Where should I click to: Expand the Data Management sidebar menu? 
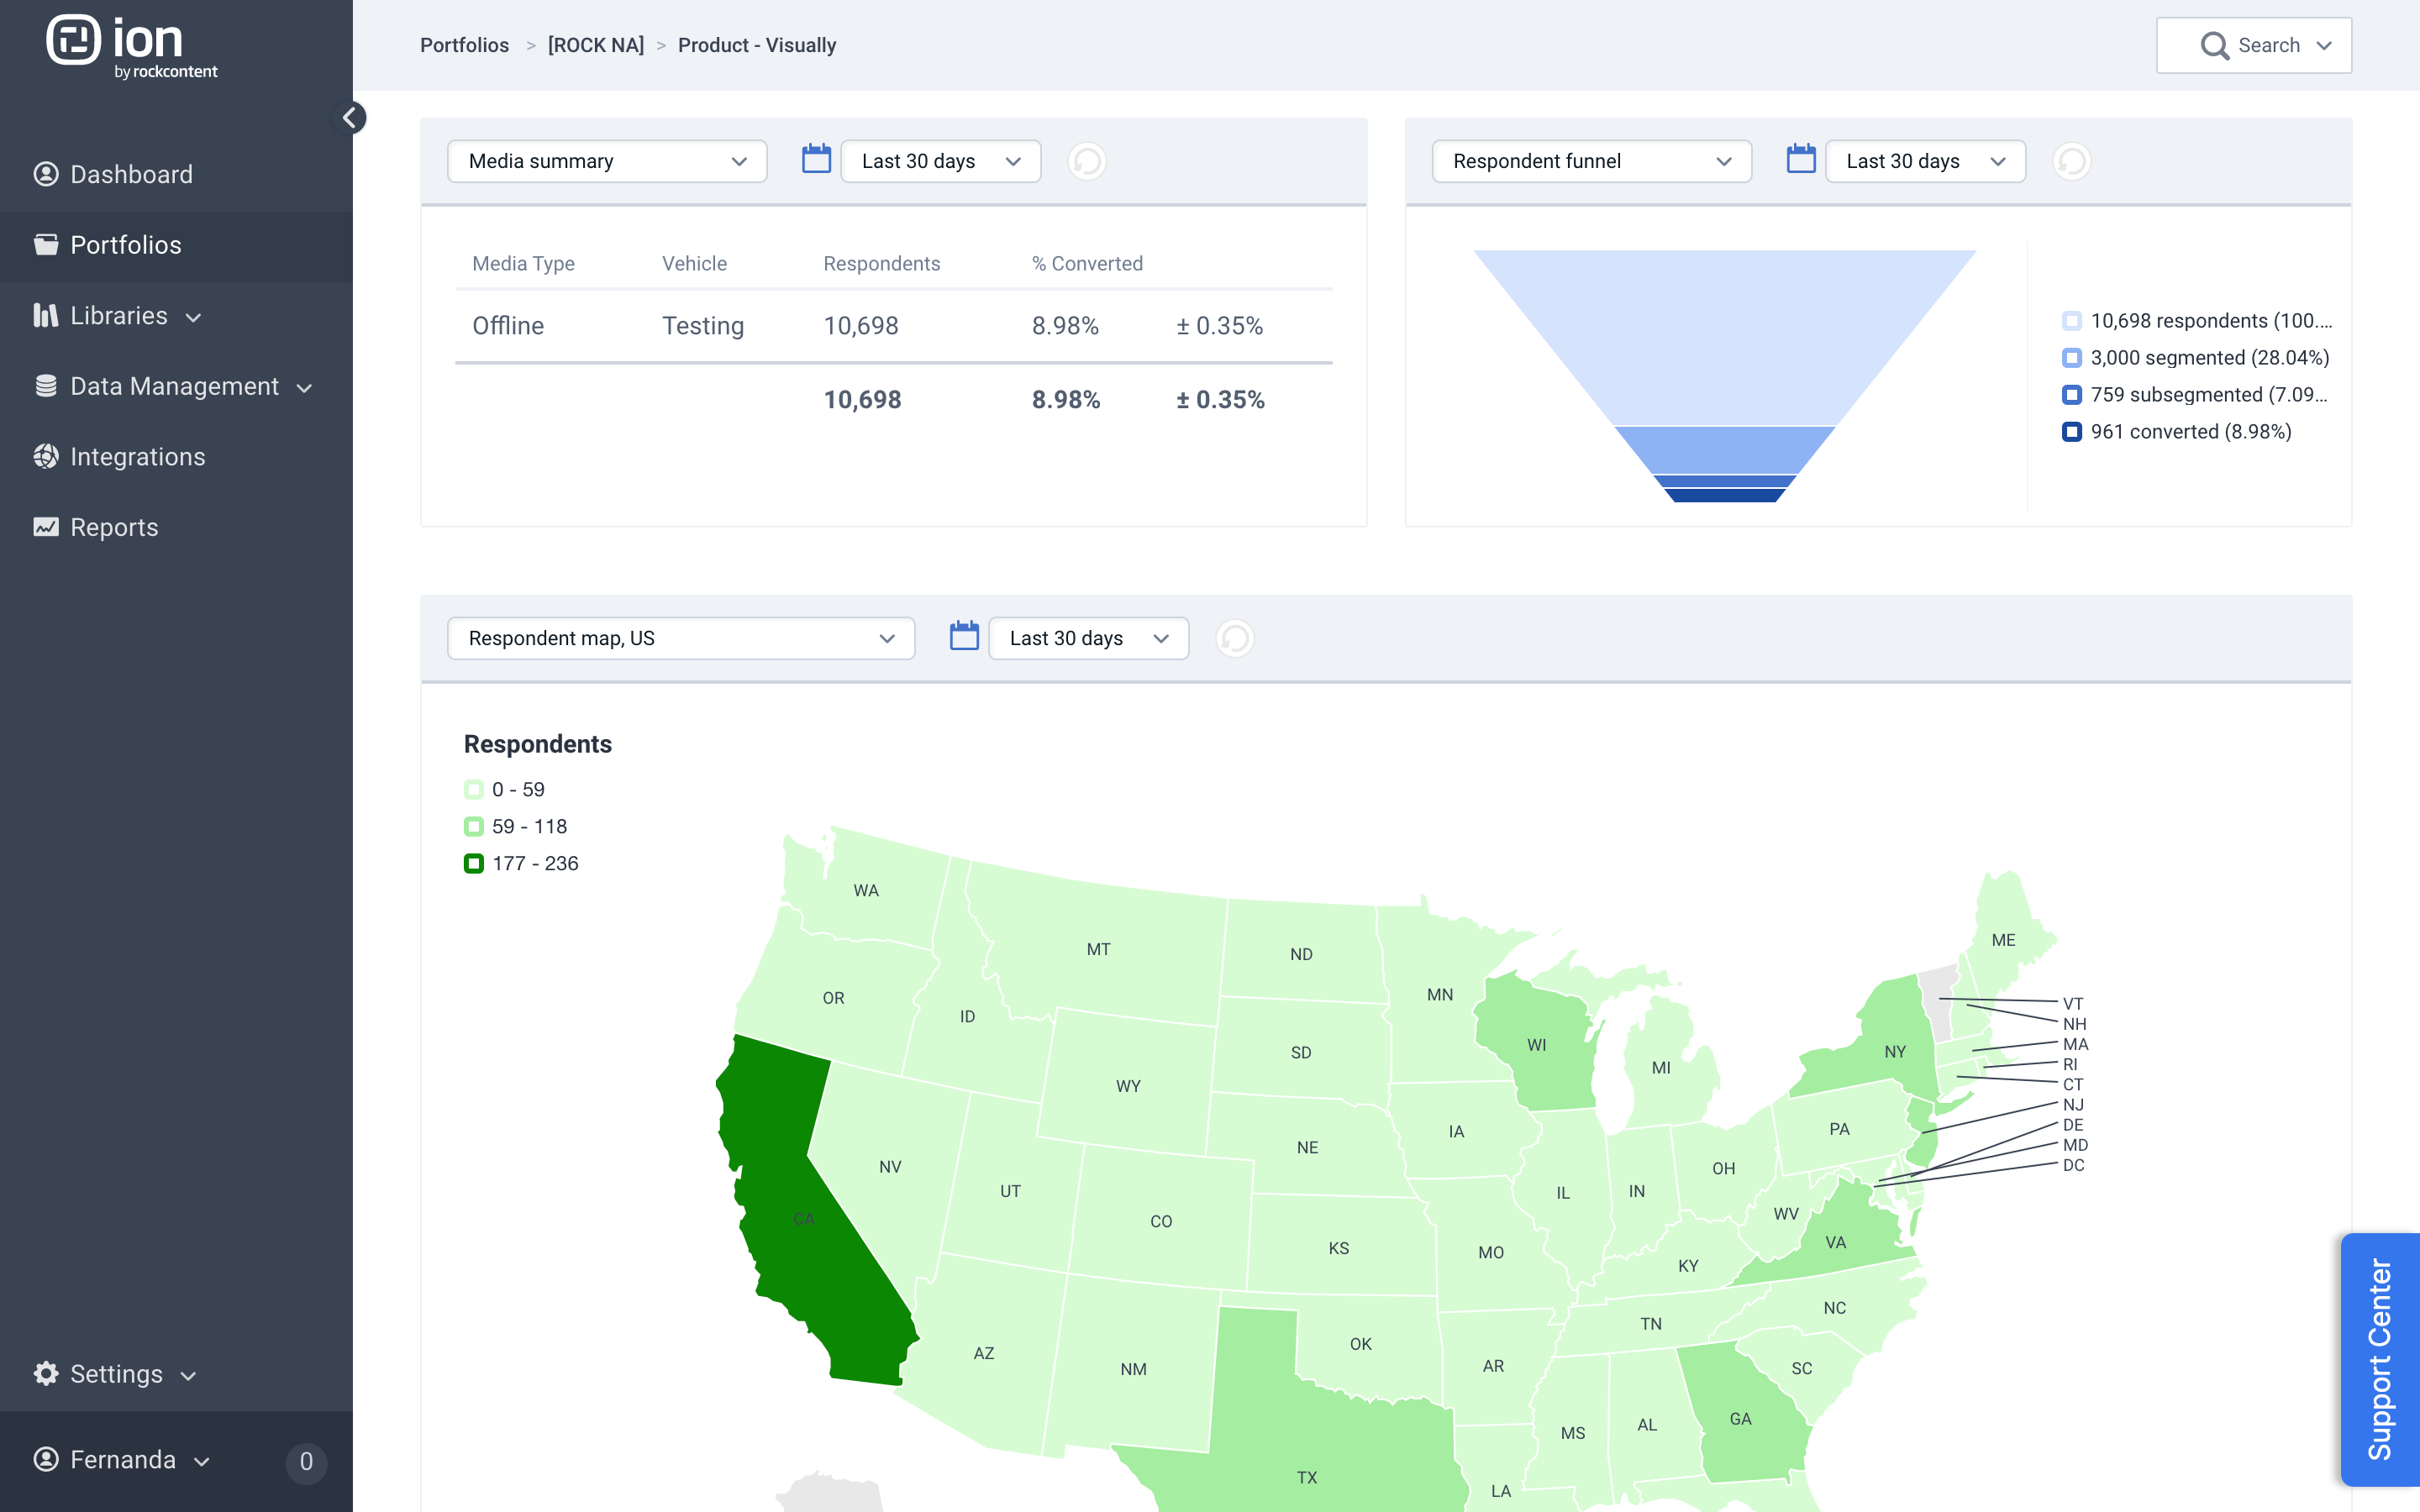[174, 386]
